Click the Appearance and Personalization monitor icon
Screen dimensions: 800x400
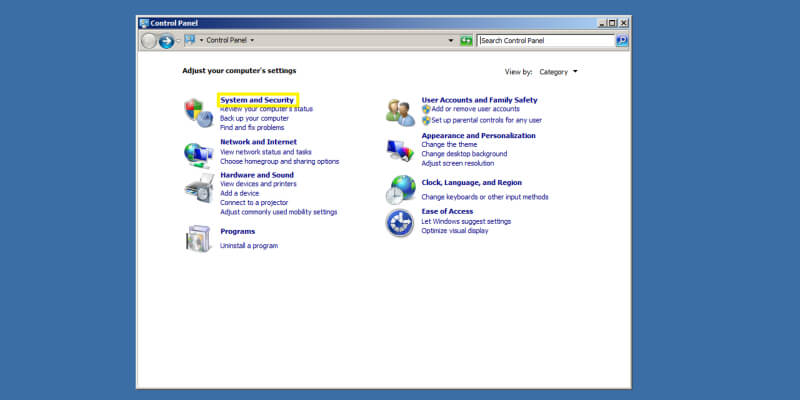401,150
